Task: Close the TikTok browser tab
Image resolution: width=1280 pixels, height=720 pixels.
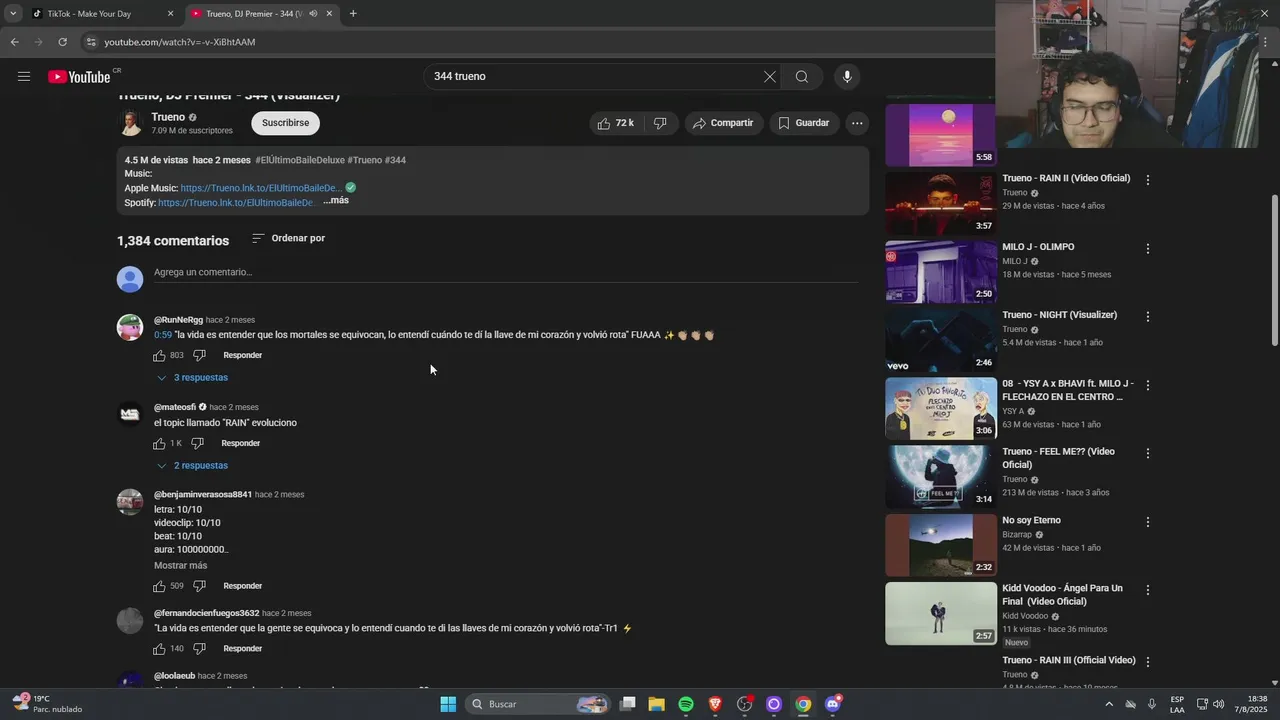Action: click(170, 14)
